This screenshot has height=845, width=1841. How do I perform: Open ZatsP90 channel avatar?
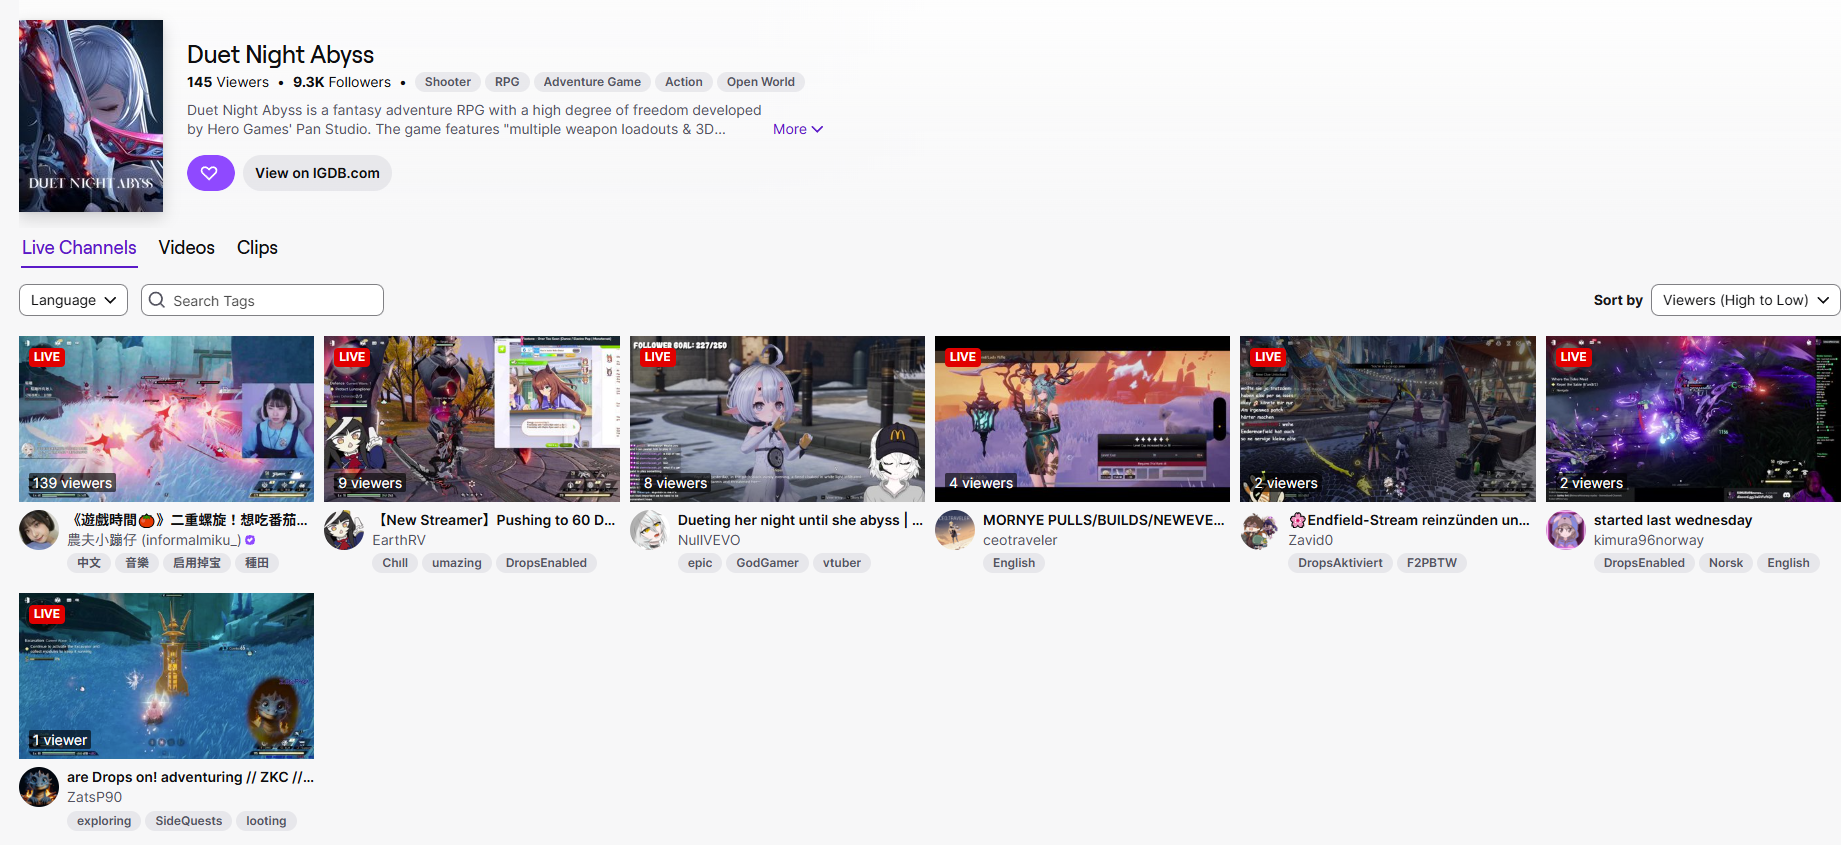(x=39, y=787)
